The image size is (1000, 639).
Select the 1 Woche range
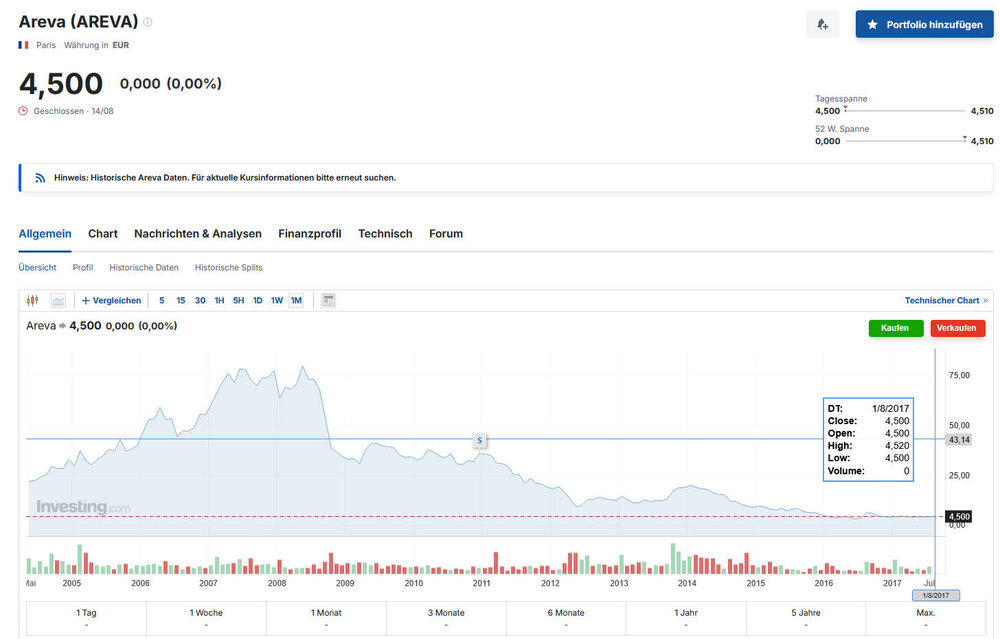206,617
